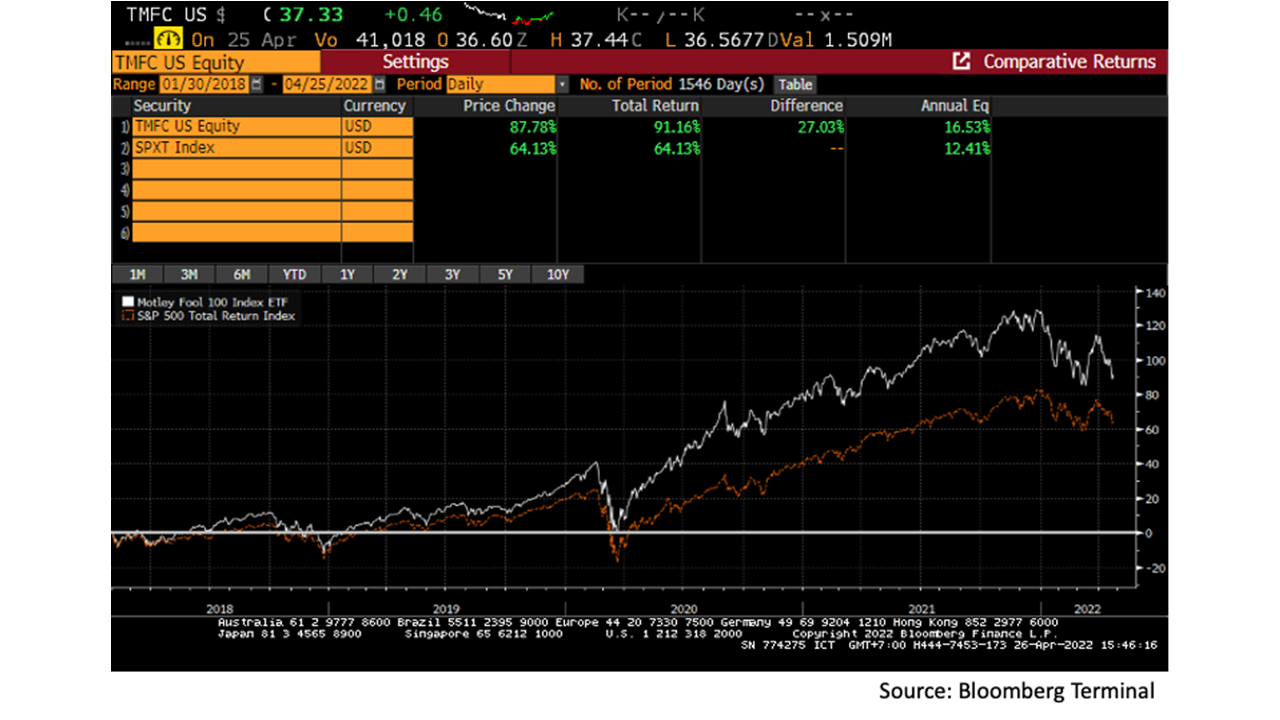Open the Currency dropdown for SPXT Index
This screenshot has height=720, width=1280.
377,147
